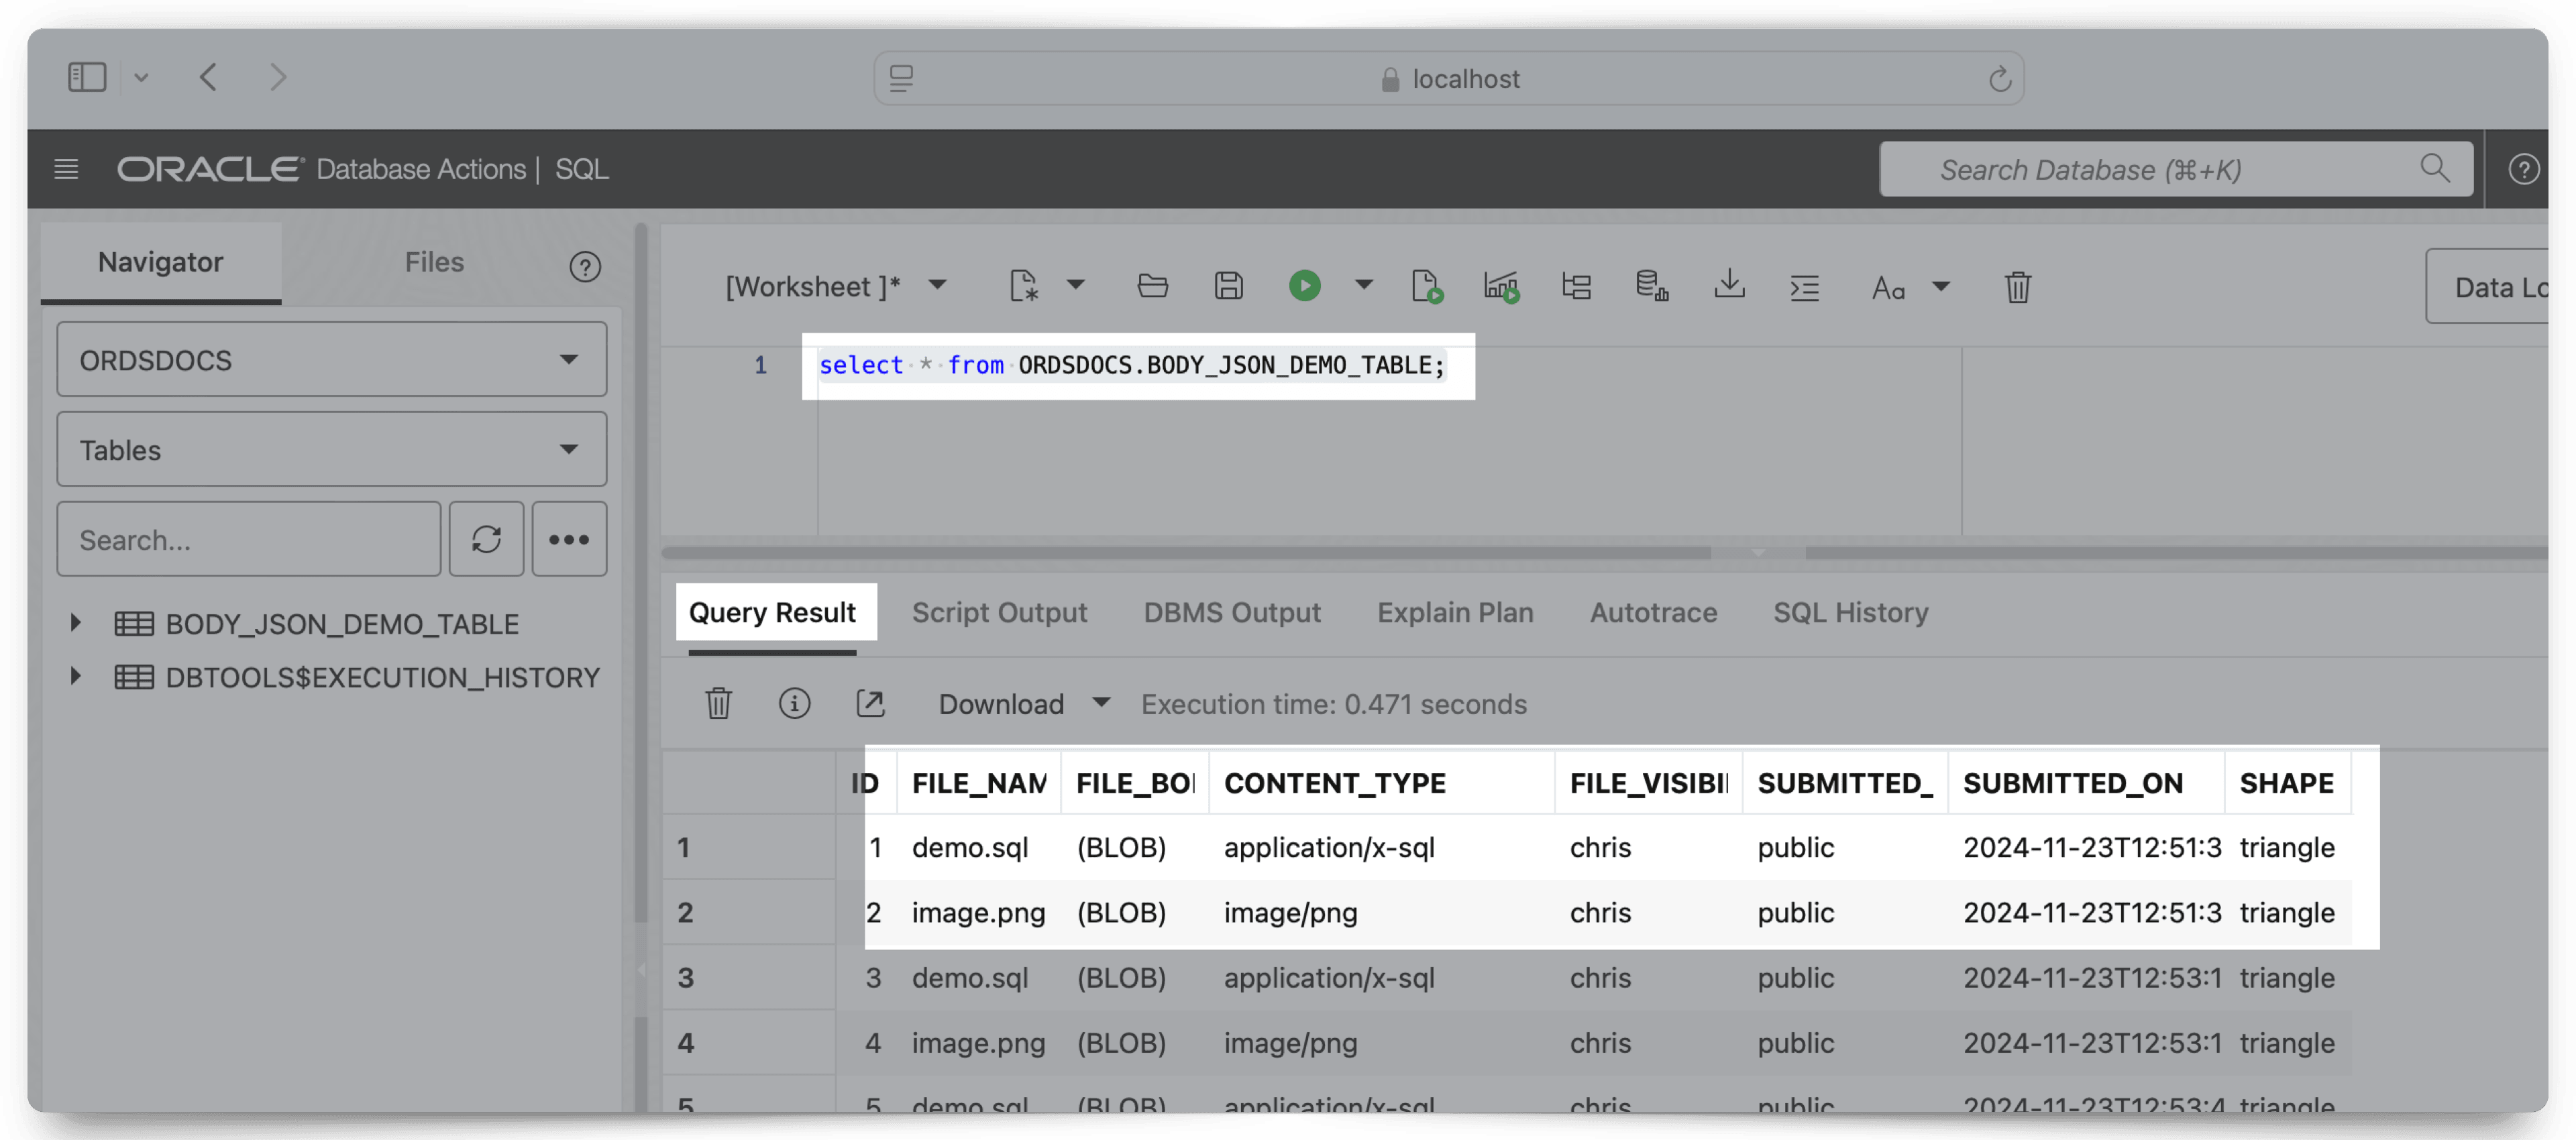Viewport: 2576px width, 1140px height.
Task: Switch to the SQL History tab
Action: [x=1850, y=613]
